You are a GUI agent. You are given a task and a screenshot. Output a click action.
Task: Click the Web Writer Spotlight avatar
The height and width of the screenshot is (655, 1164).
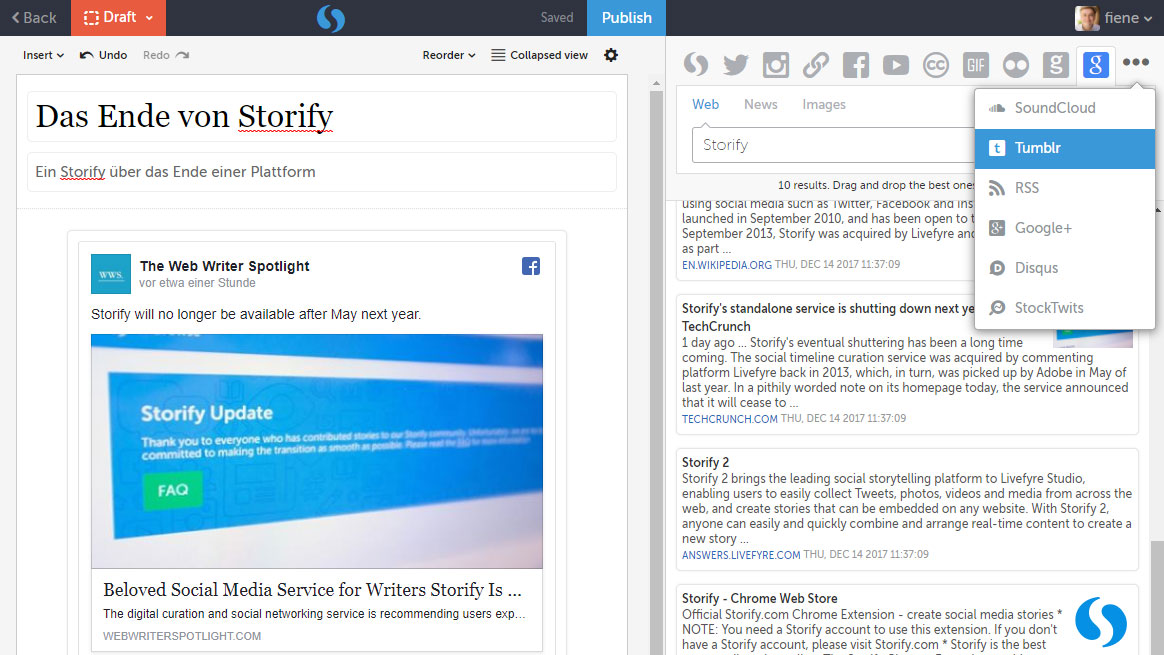coord(111,274)
